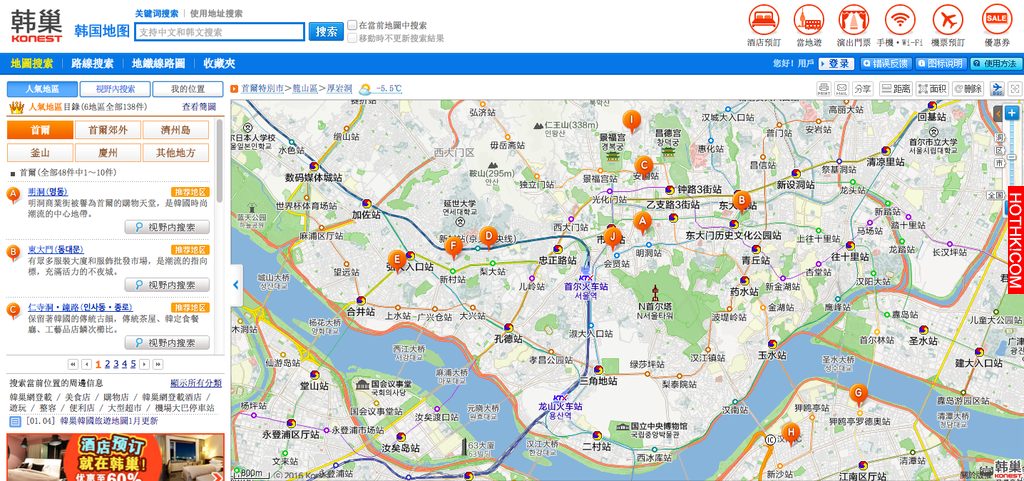Screen dimensions: 1024x481
Task: Click the 登录 login button
Action: [x=835, y=63]
